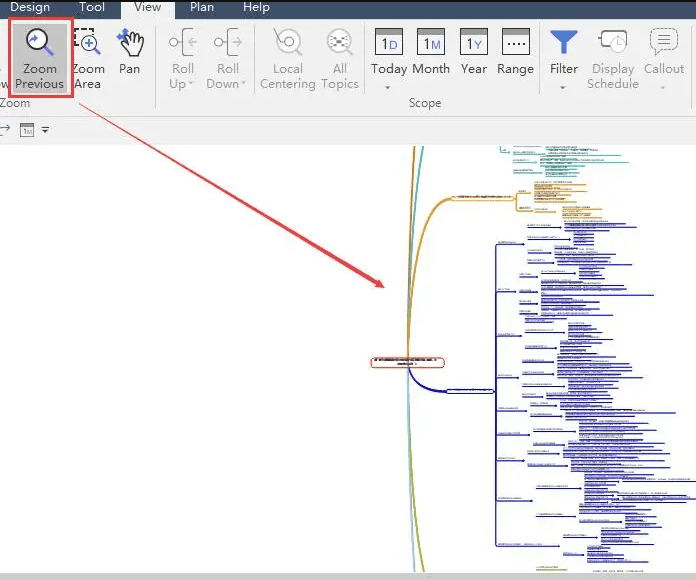Open the Range scope option

515,52
